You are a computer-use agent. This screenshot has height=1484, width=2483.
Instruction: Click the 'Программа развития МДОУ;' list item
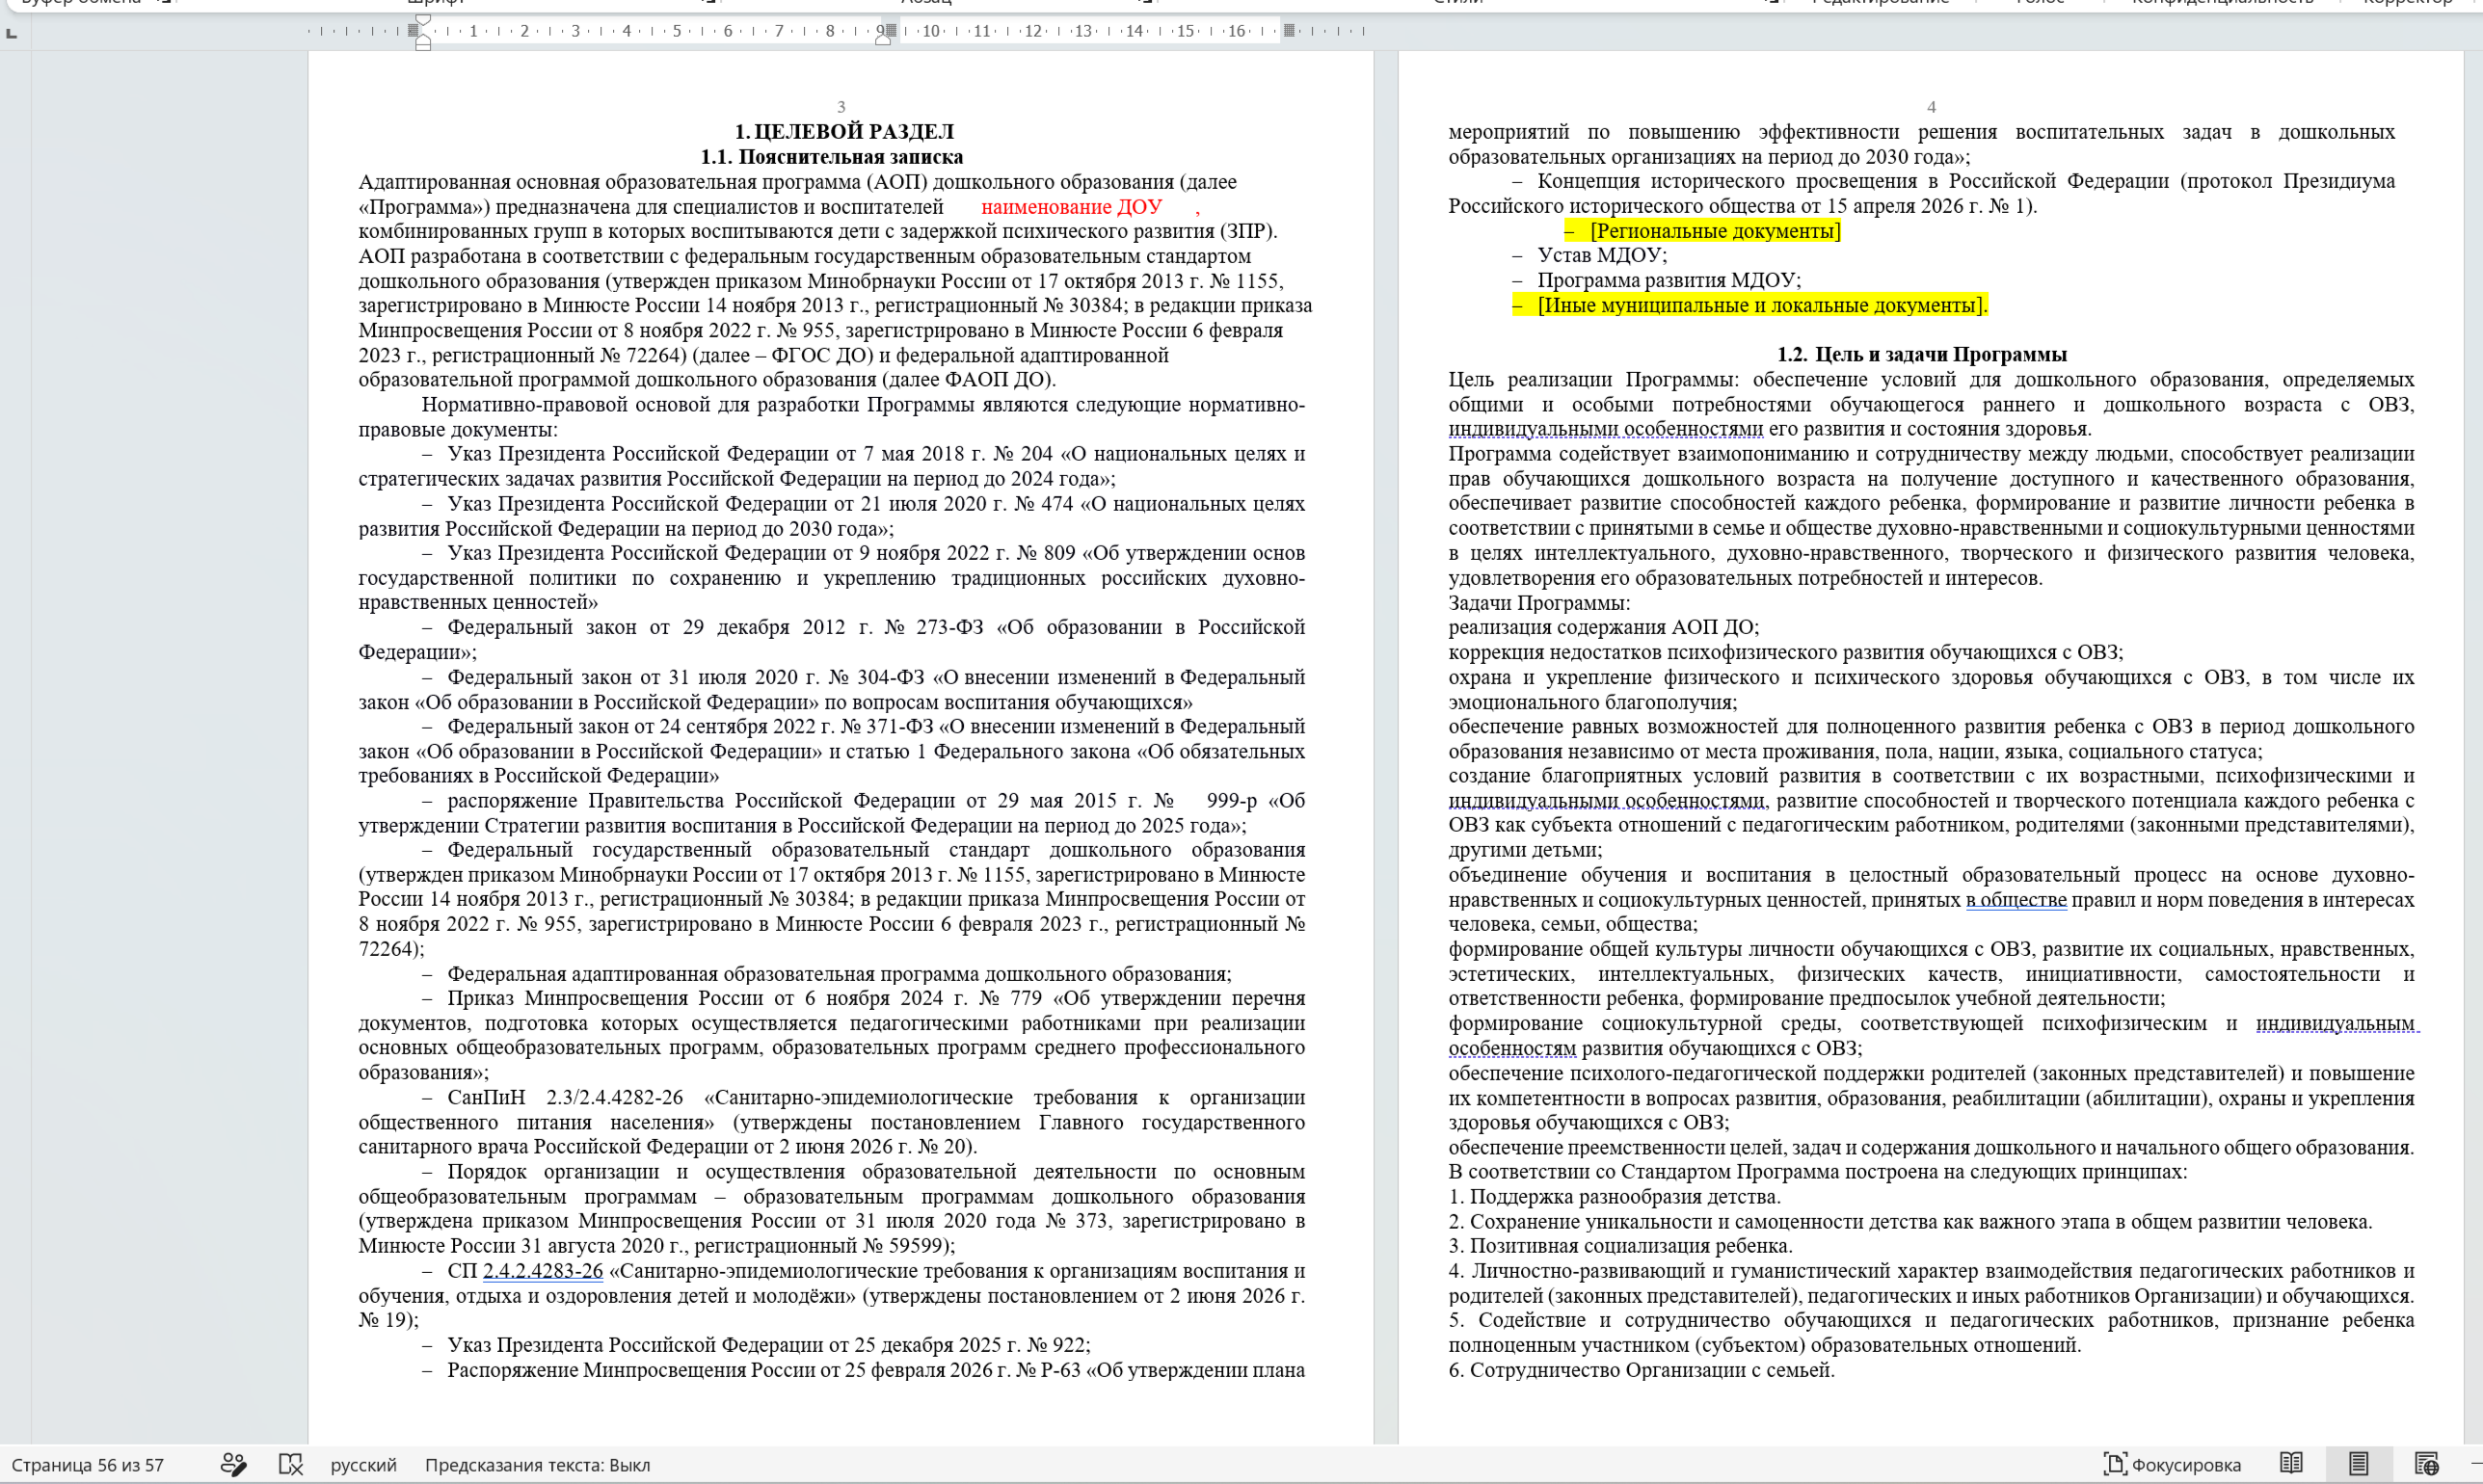coord(1669,280)
